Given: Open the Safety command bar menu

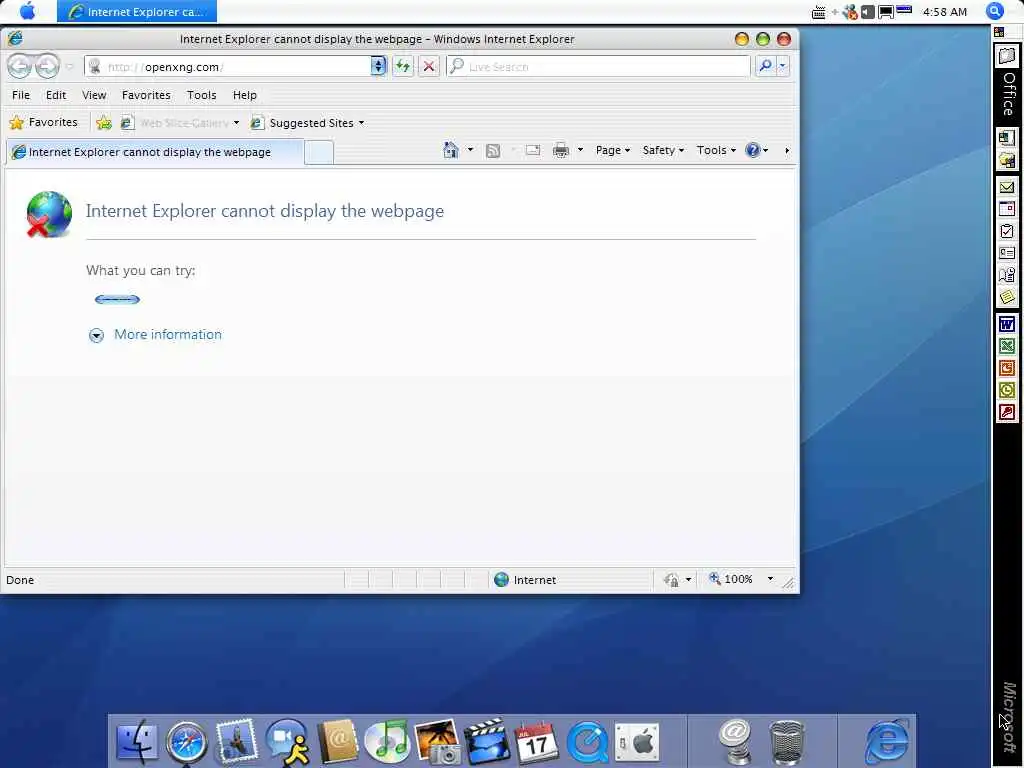Looking at the screenshot, I should tap(663, 150).
